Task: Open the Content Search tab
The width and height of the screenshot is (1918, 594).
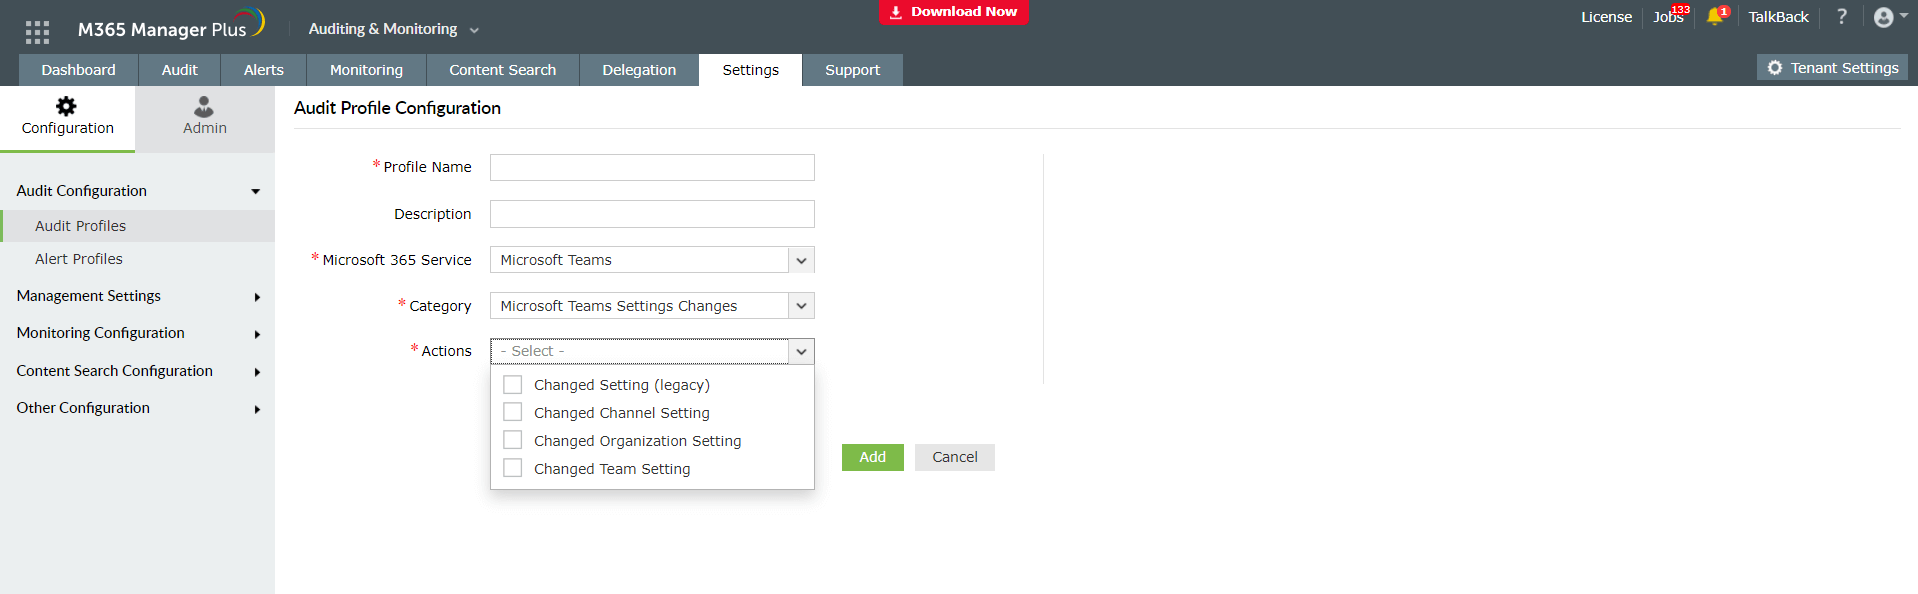Action: pyautogui.click(x=503, y=70)
